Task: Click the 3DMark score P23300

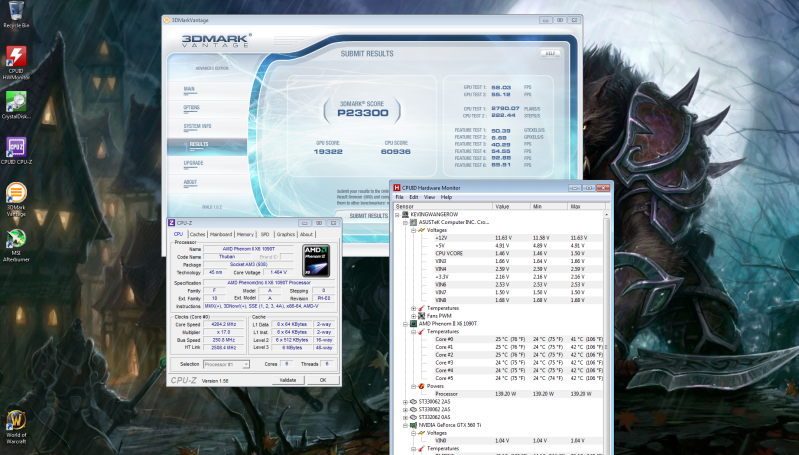Action: [x=362, y=113]
